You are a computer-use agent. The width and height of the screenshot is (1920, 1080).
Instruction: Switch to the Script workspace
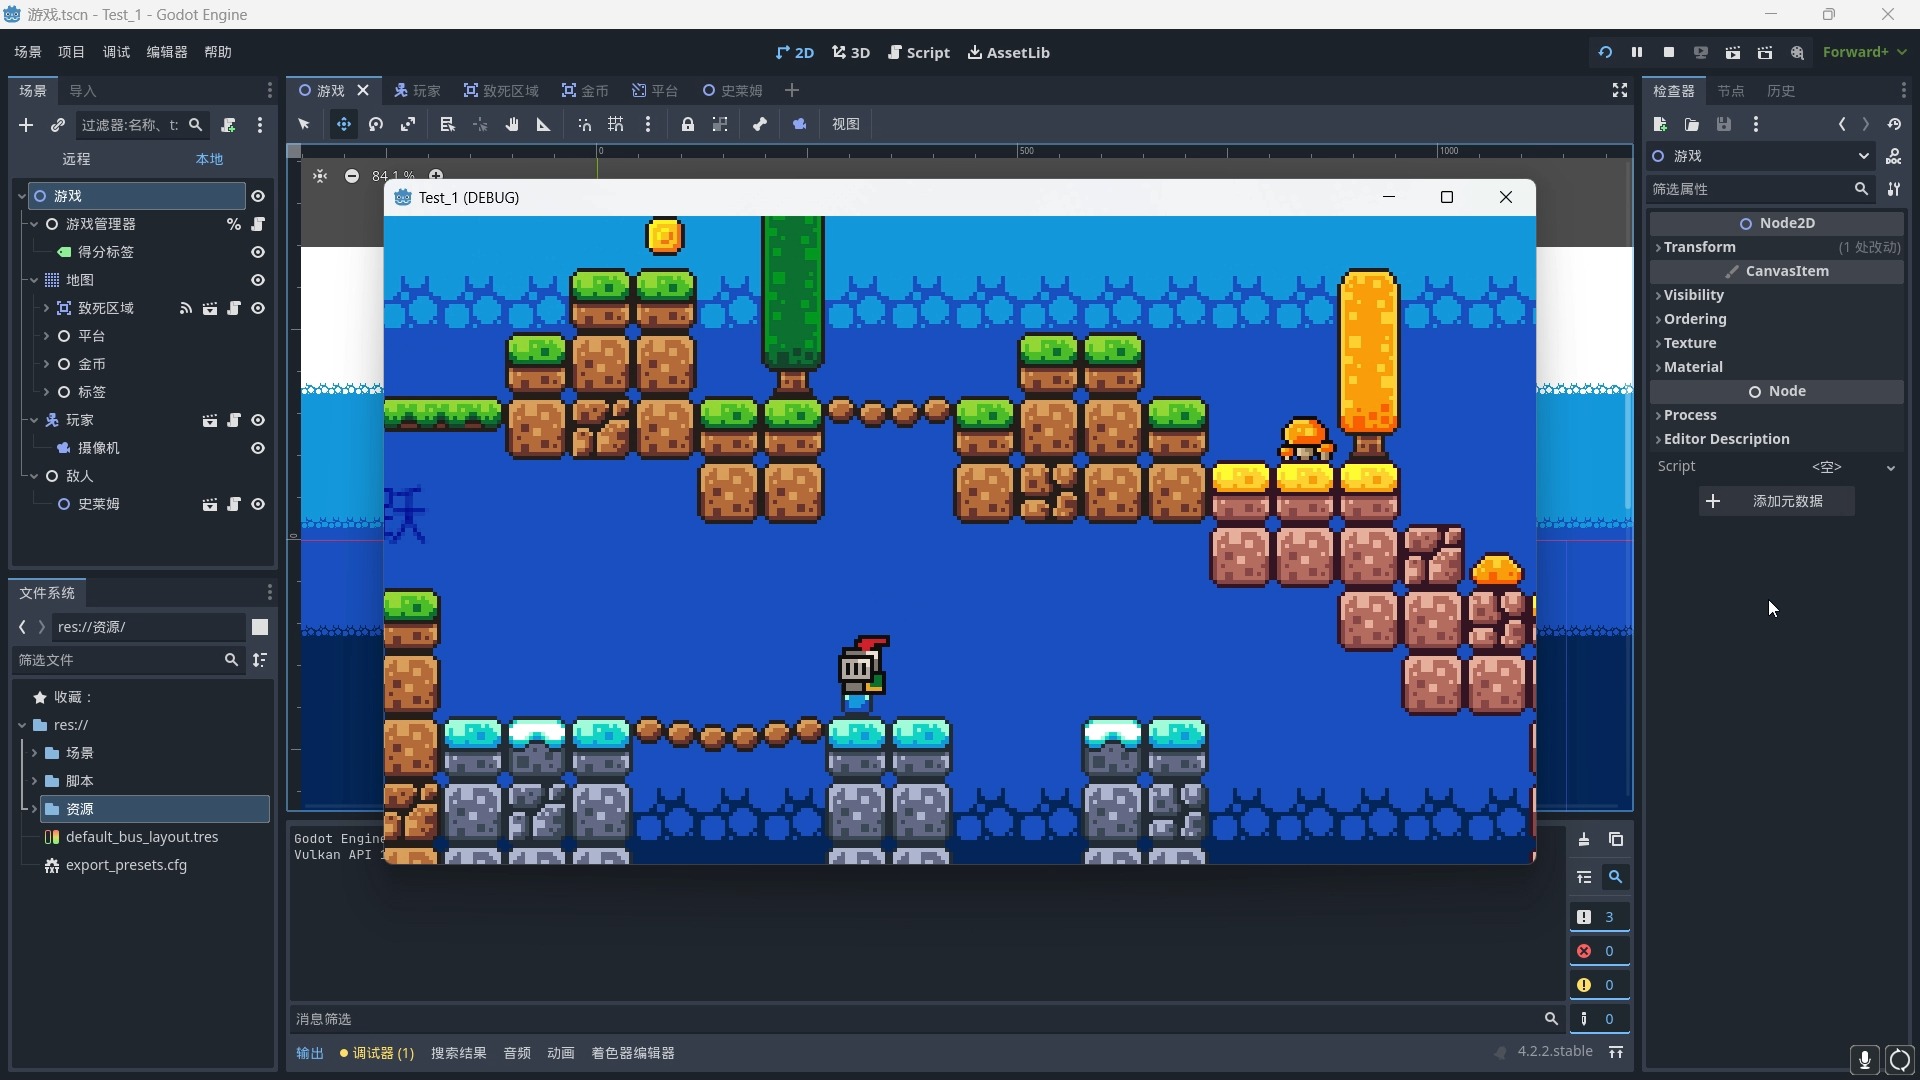919,52
